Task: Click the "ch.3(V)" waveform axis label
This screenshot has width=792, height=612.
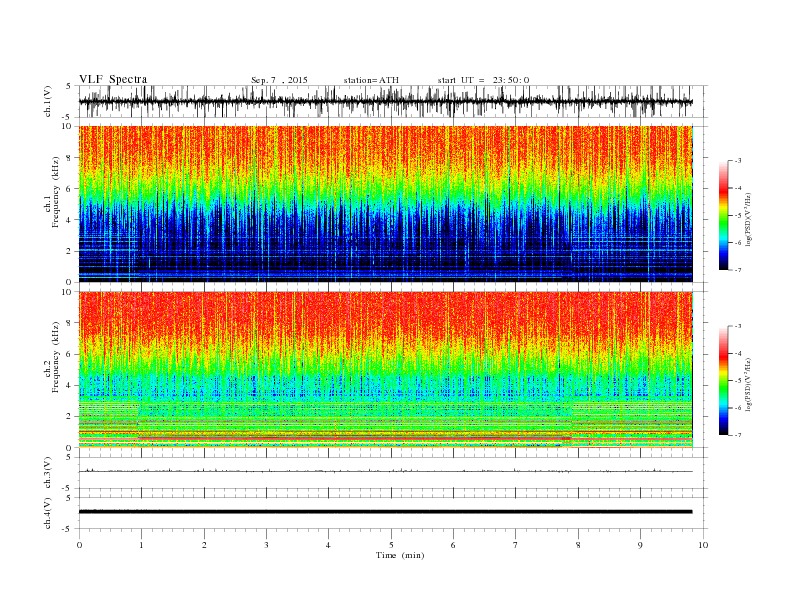Action: point(48,473)
